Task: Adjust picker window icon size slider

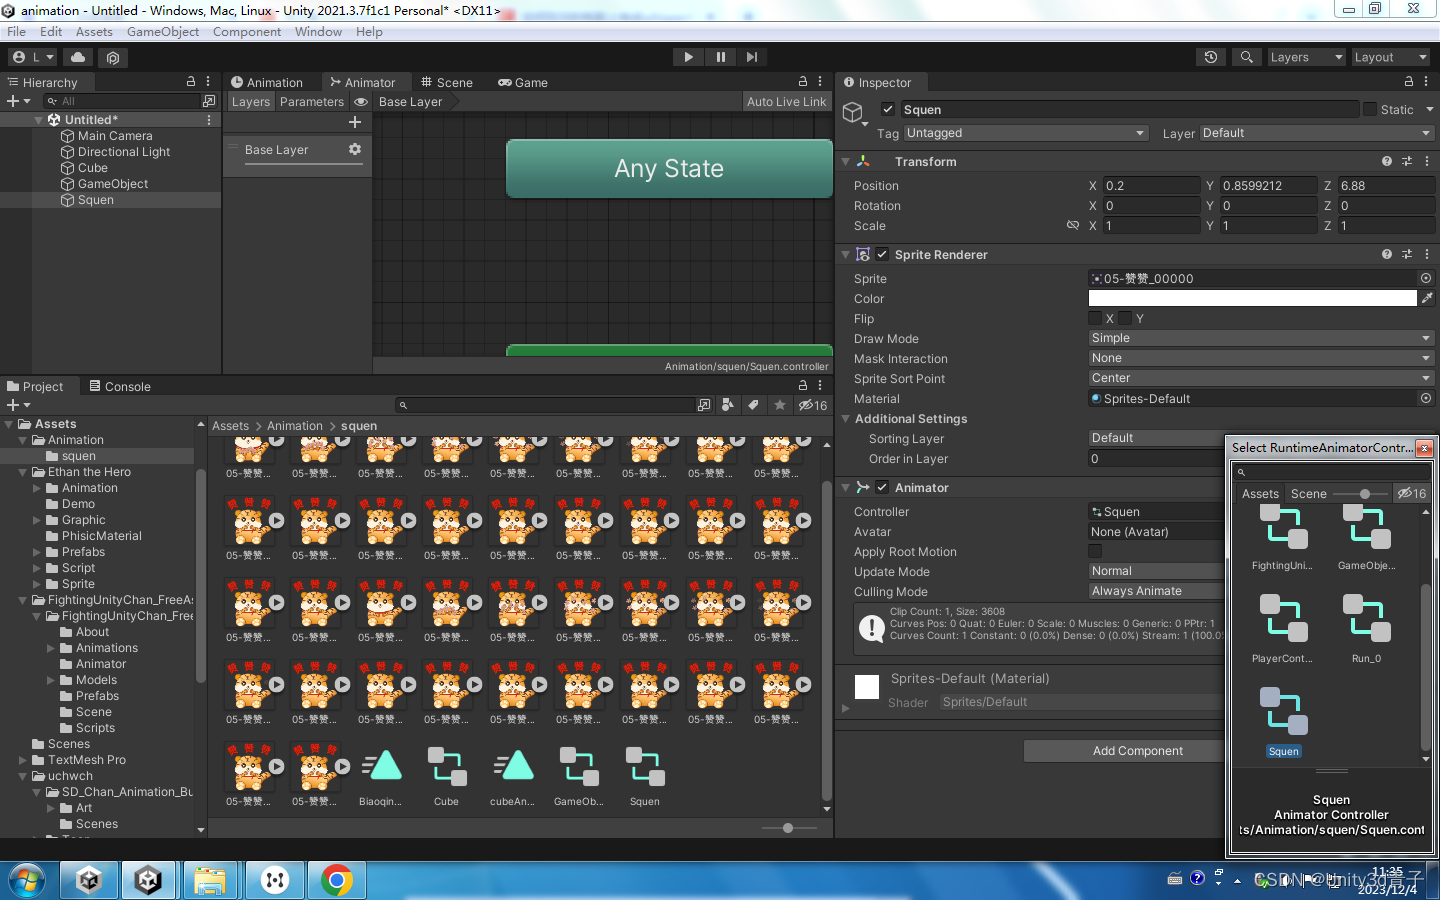Action: coord(1365,493)
